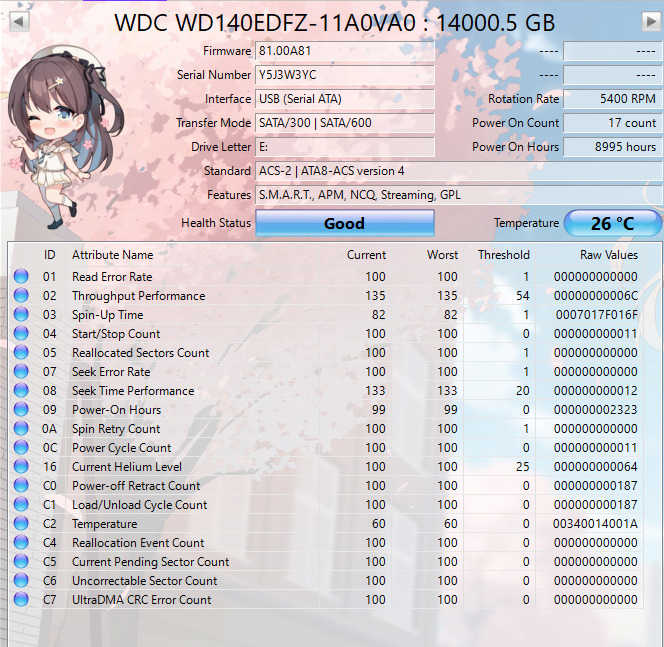
Task: Click the status orb for Reallocation Event Count
Action: click(21, 542)
